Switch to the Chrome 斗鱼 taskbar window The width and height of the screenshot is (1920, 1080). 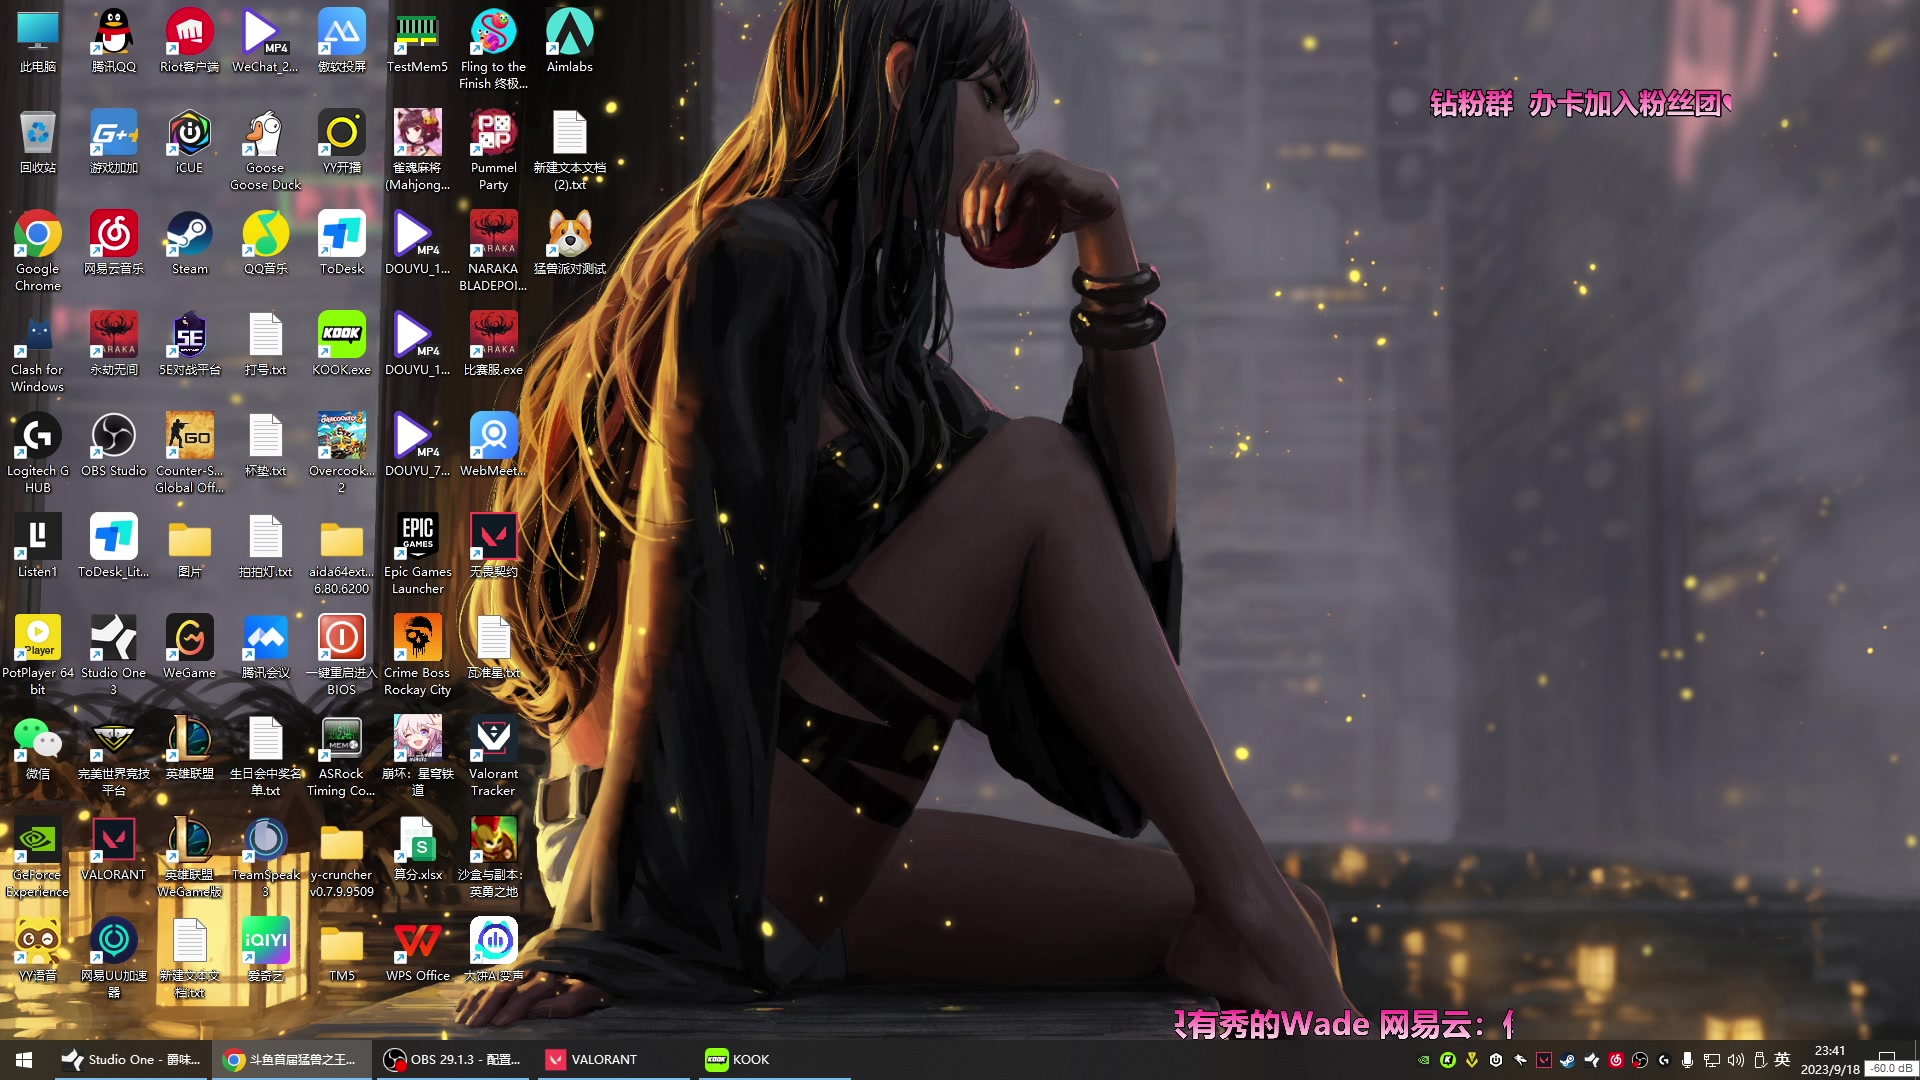[291, 1060]
